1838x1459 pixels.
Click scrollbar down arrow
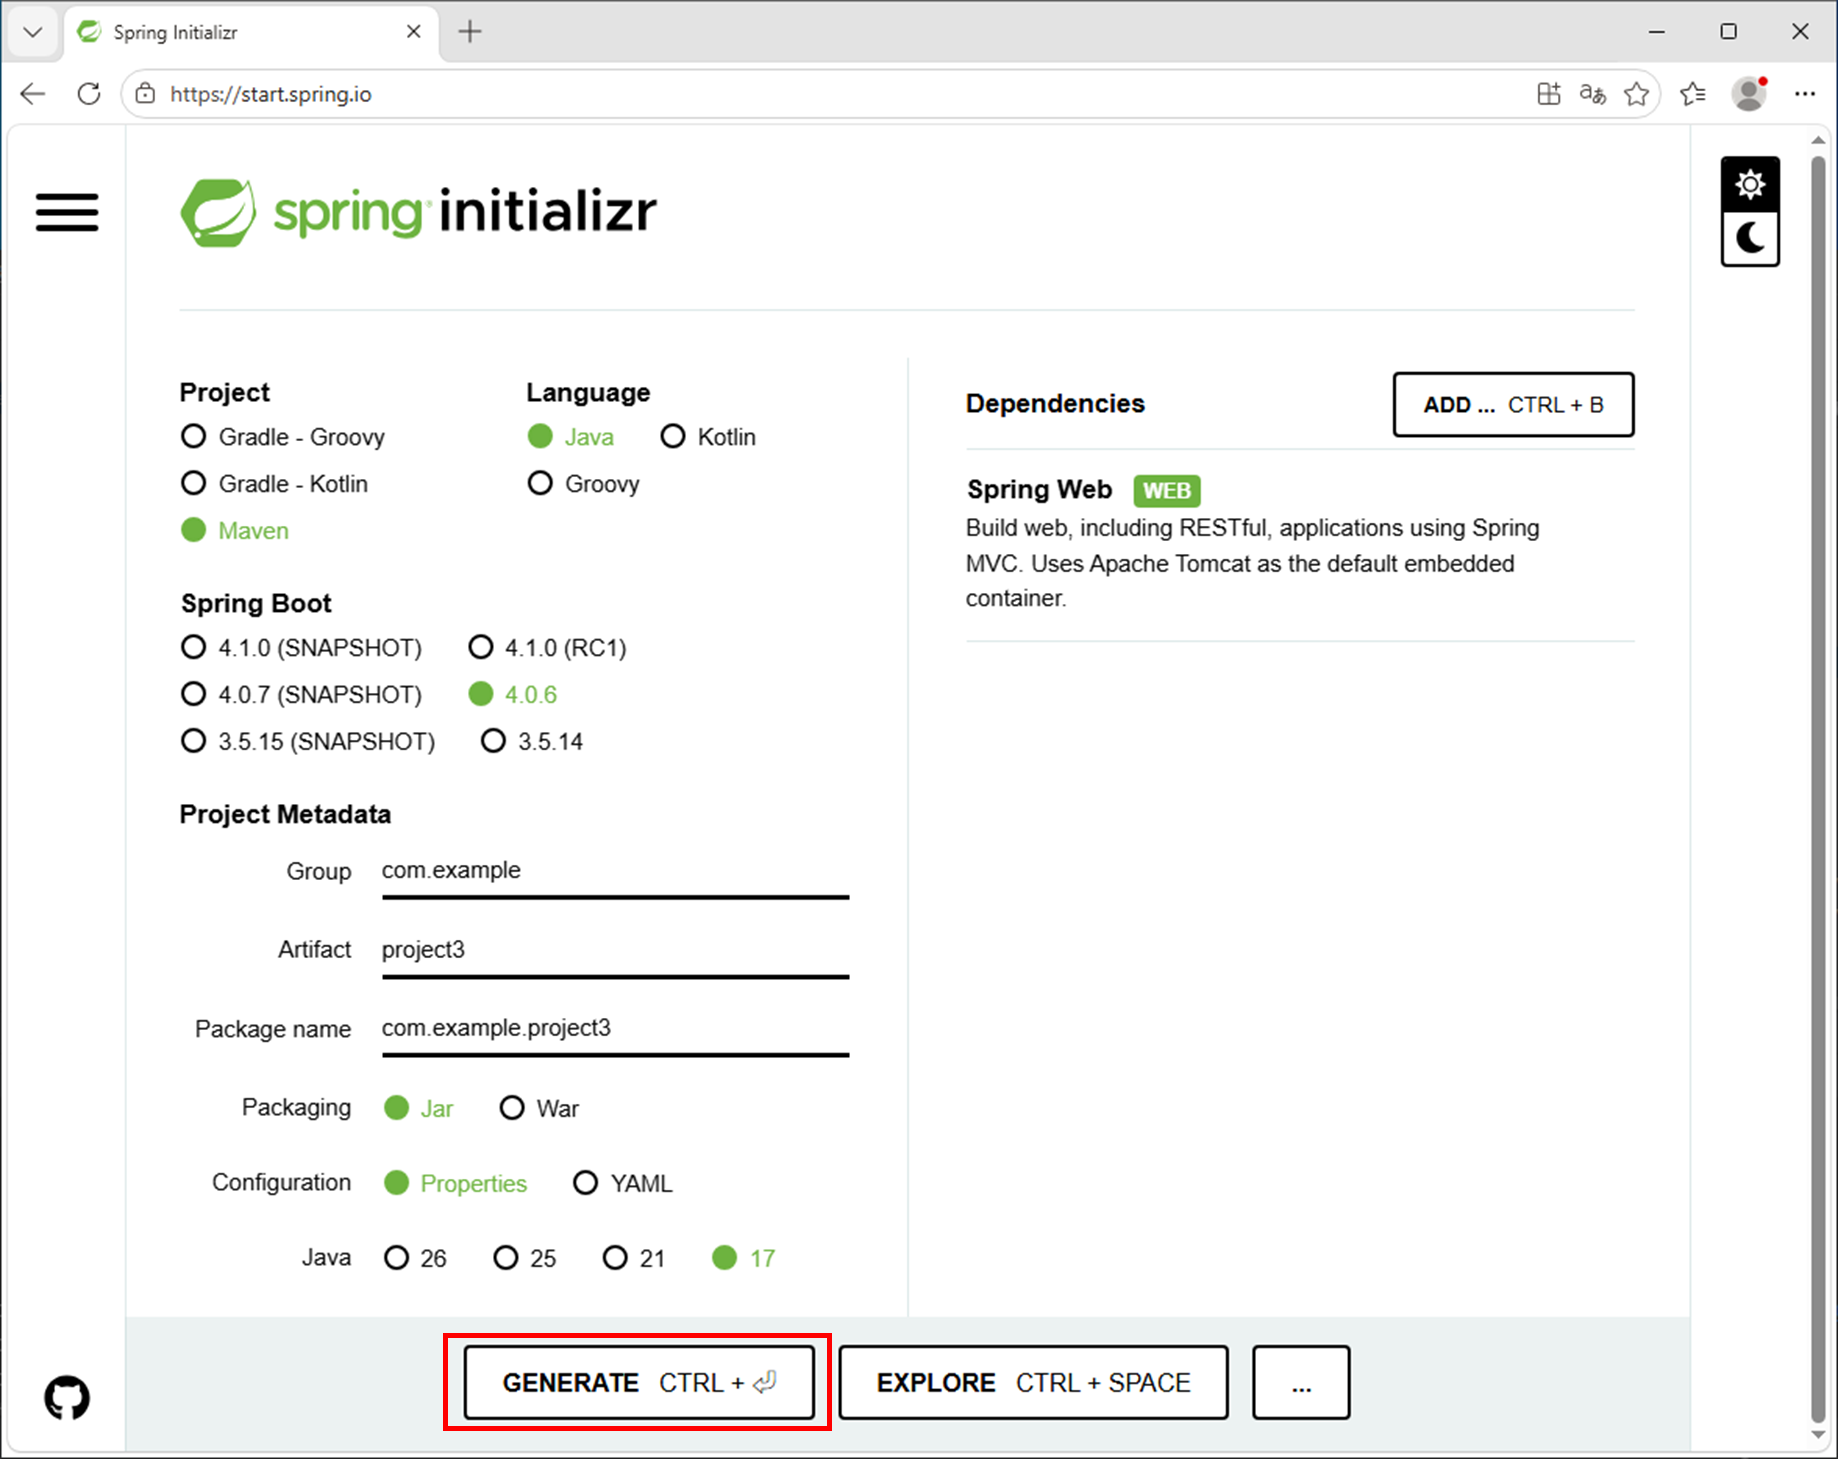pyautogui.click(x=1818, y=1436)
